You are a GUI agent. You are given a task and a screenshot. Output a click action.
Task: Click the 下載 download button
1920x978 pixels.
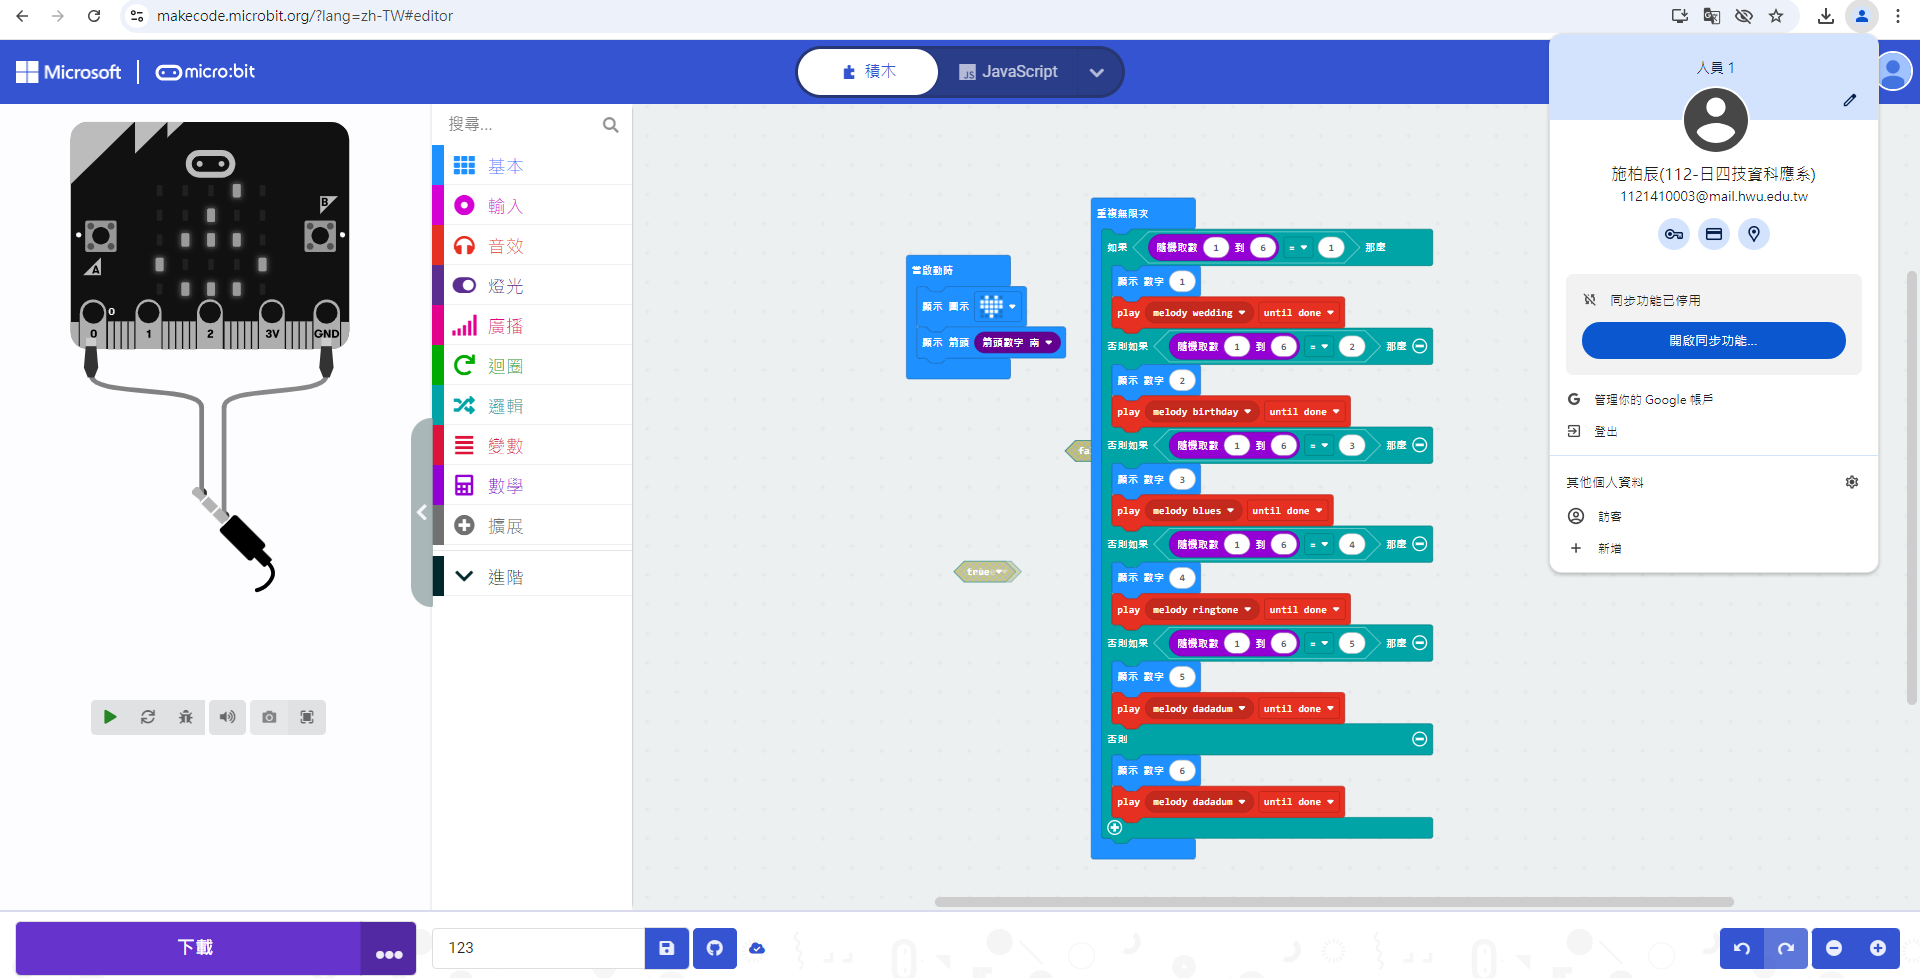click(x=194, y=948)
